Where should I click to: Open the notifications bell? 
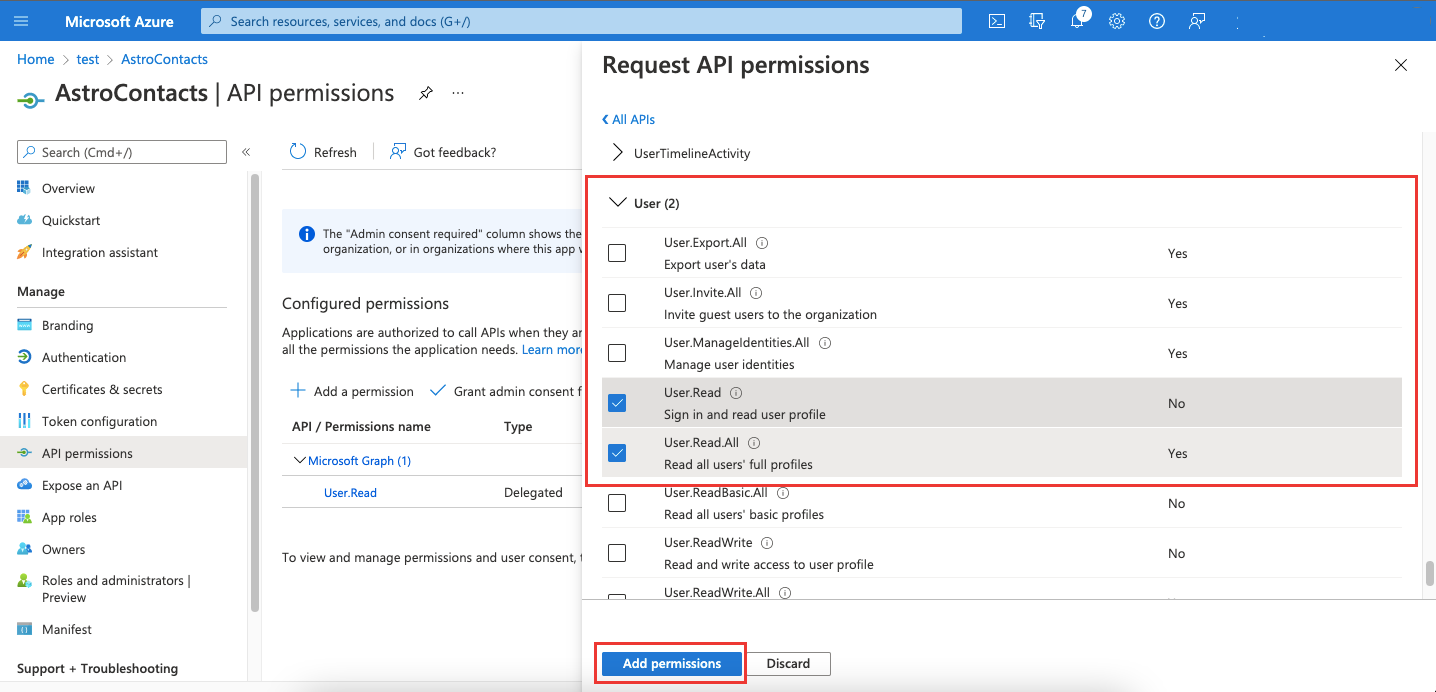[1078, 20]
